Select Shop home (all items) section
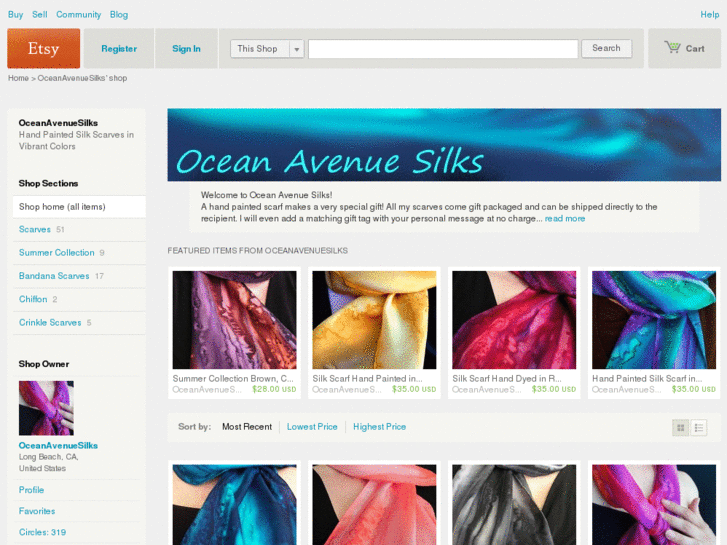 click(x=79, y=207)
